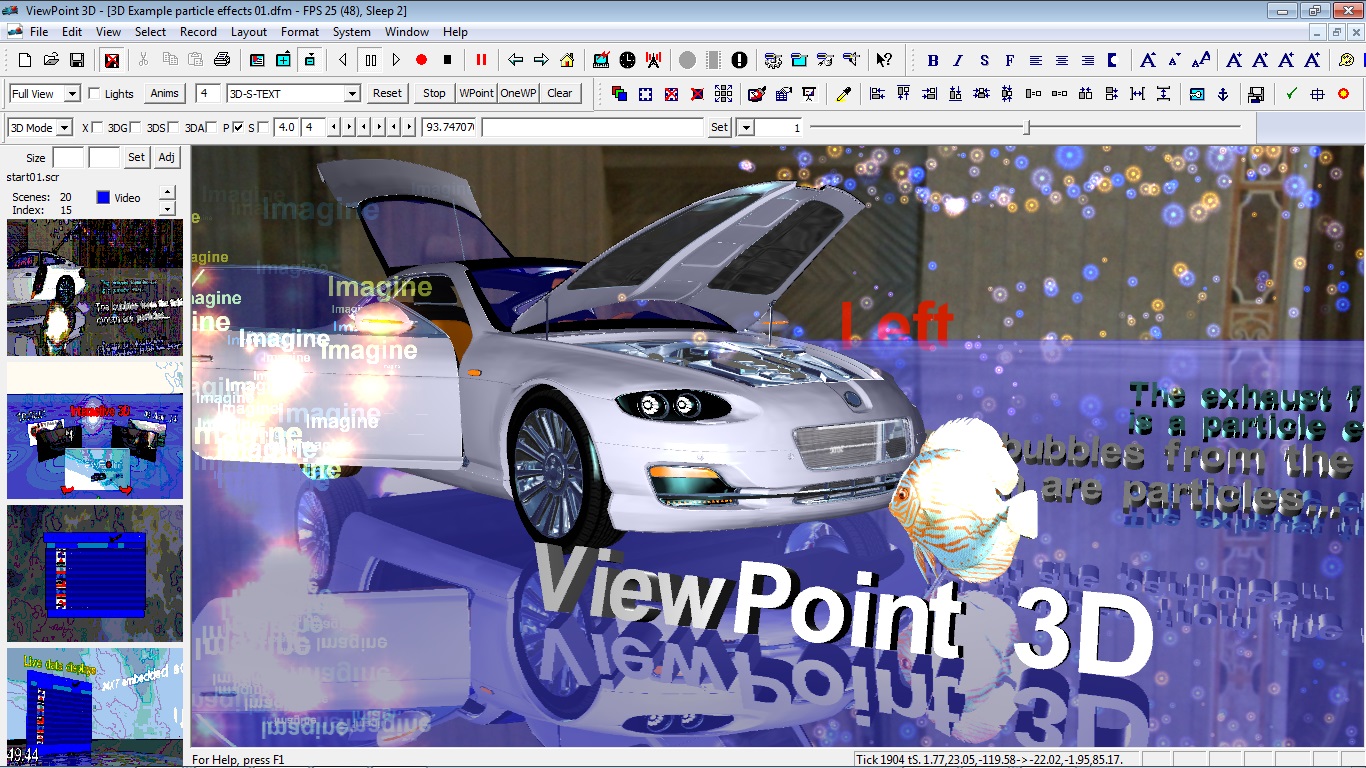Click the clock icon in the toolbar

click(x=627, y=60)
